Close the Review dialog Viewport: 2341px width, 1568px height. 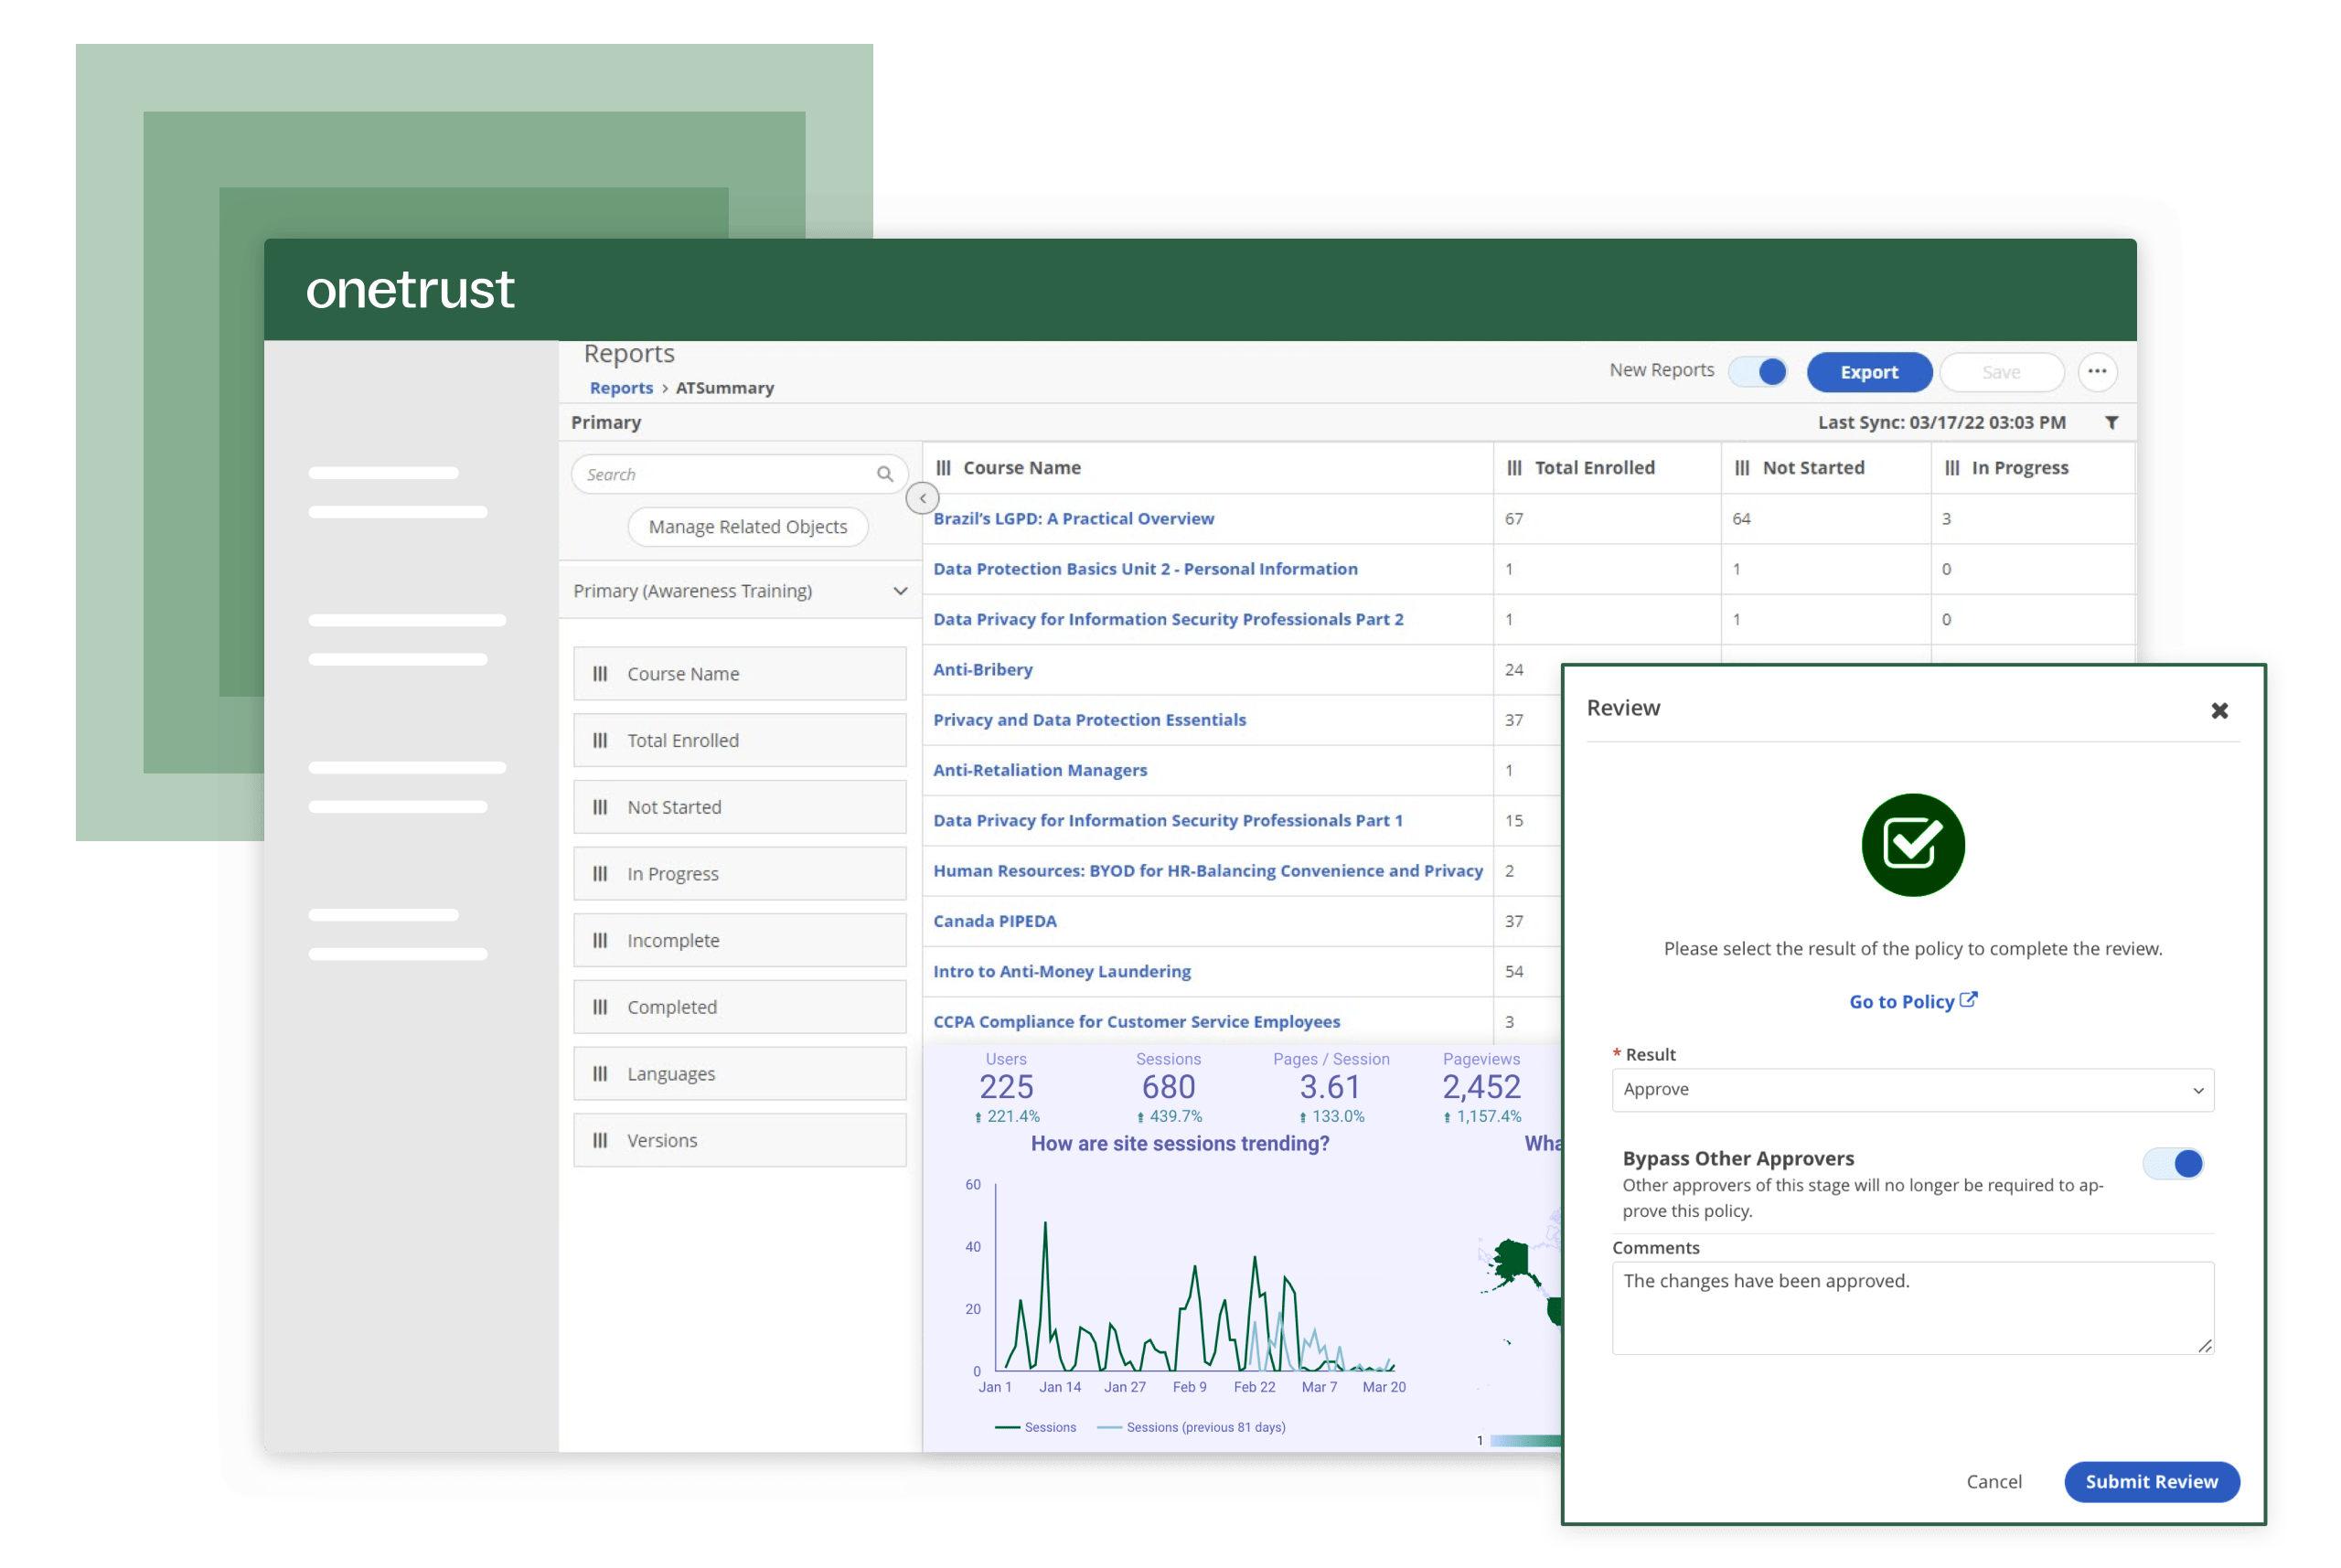point(2219,710)
